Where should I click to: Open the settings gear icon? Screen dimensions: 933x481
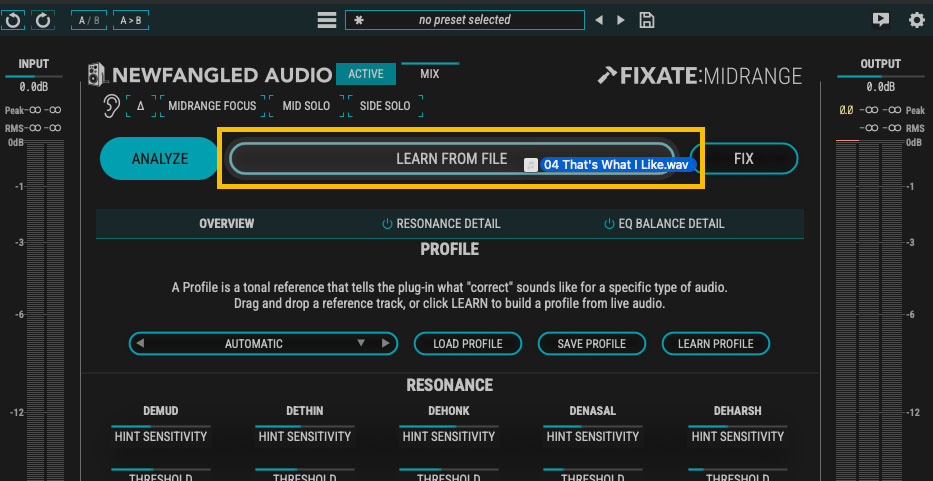click(x=916, y=20)
